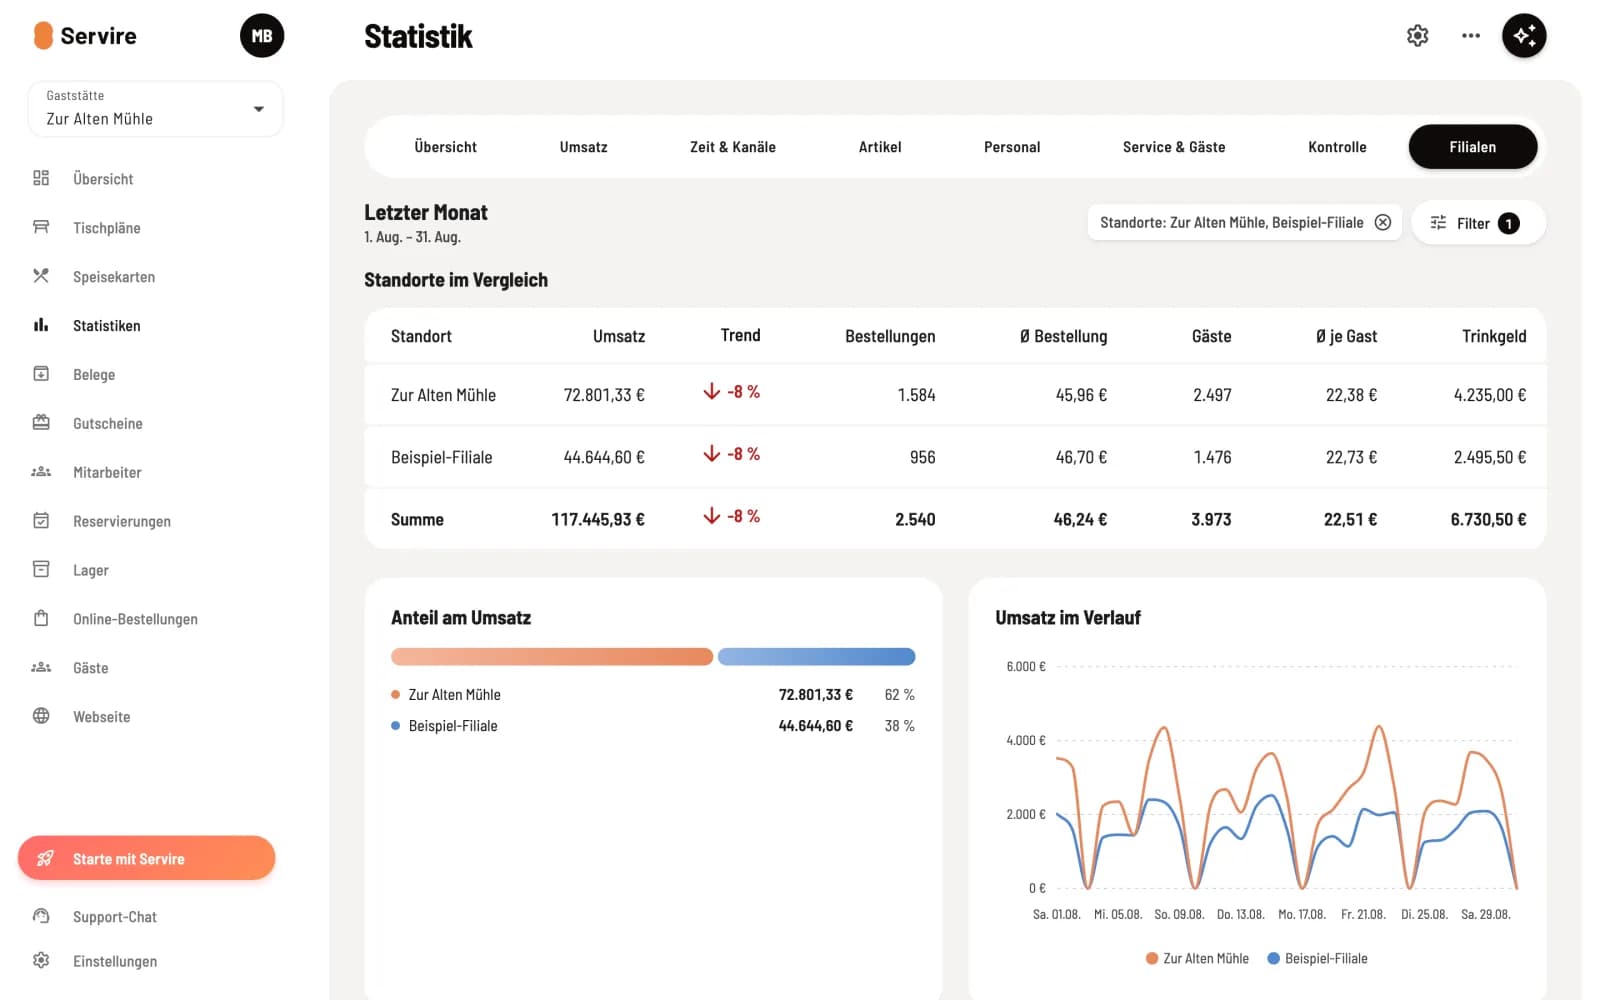Viewport: 1600px width, 1000px height.
Task: Remove the Standorte filter chip via X
Action: pos(1383,222)
